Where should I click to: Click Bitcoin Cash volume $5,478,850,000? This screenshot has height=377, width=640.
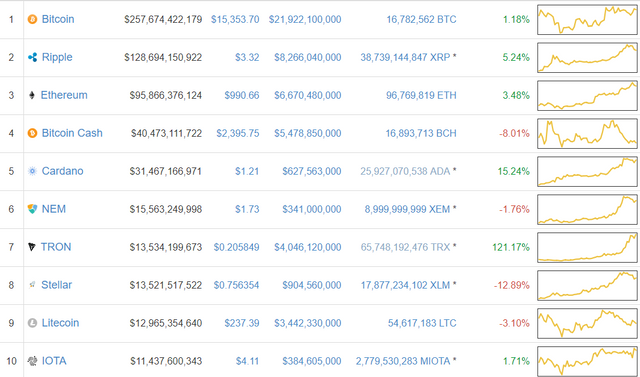tap(308, 133)
